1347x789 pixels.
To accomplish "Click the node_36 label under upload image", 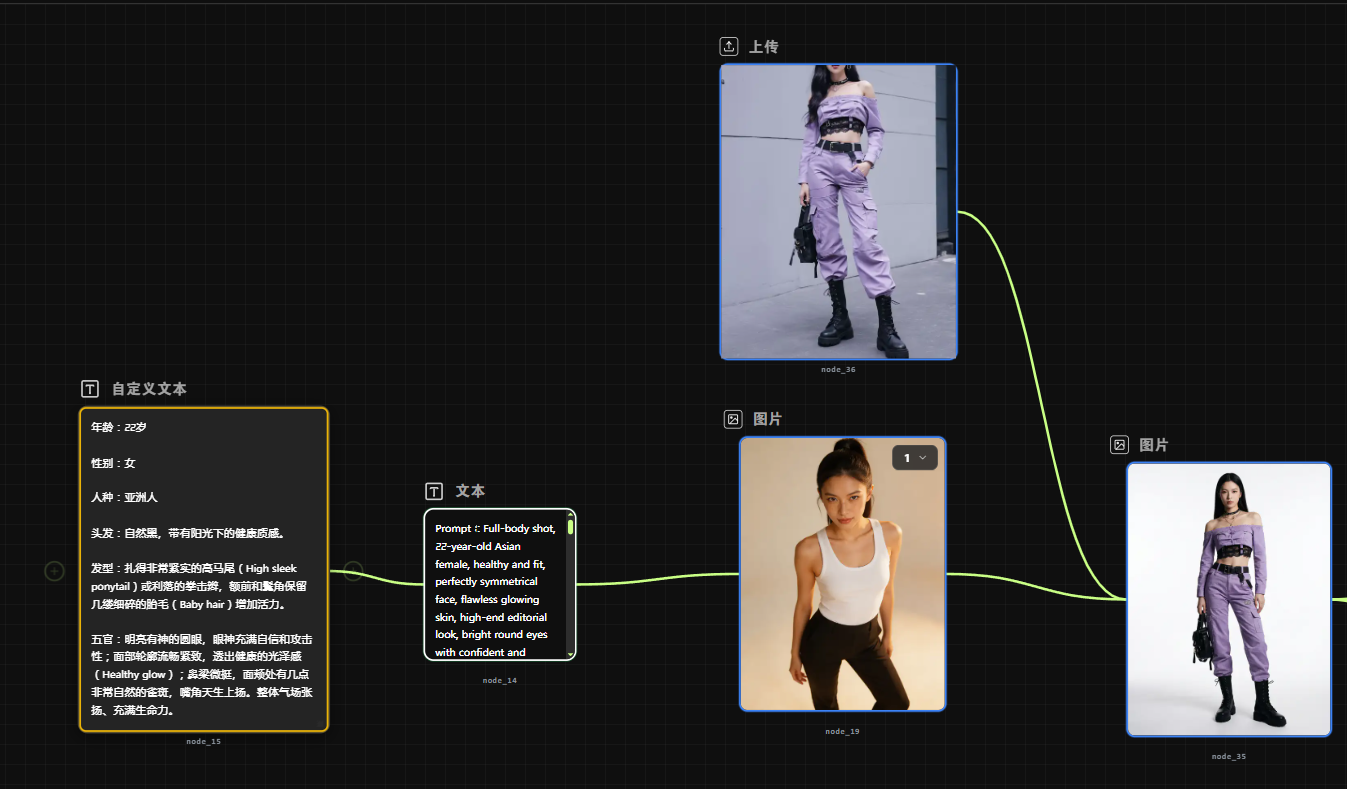I will pos(838,370).
